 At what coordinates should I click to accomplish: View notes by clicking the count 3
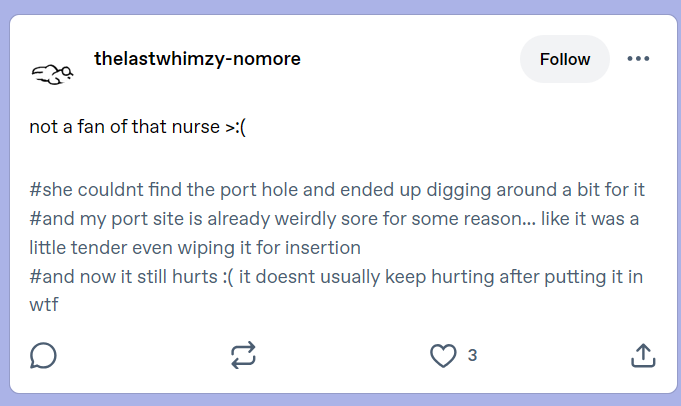pyautogui.click(x=473, y=356)
